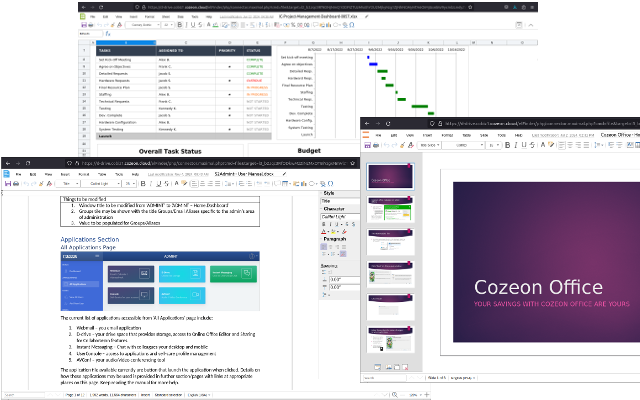This screenshot has height=400, width=640.
Task: Click Save icon in presentation toolbar
Action: pos(369,144)
